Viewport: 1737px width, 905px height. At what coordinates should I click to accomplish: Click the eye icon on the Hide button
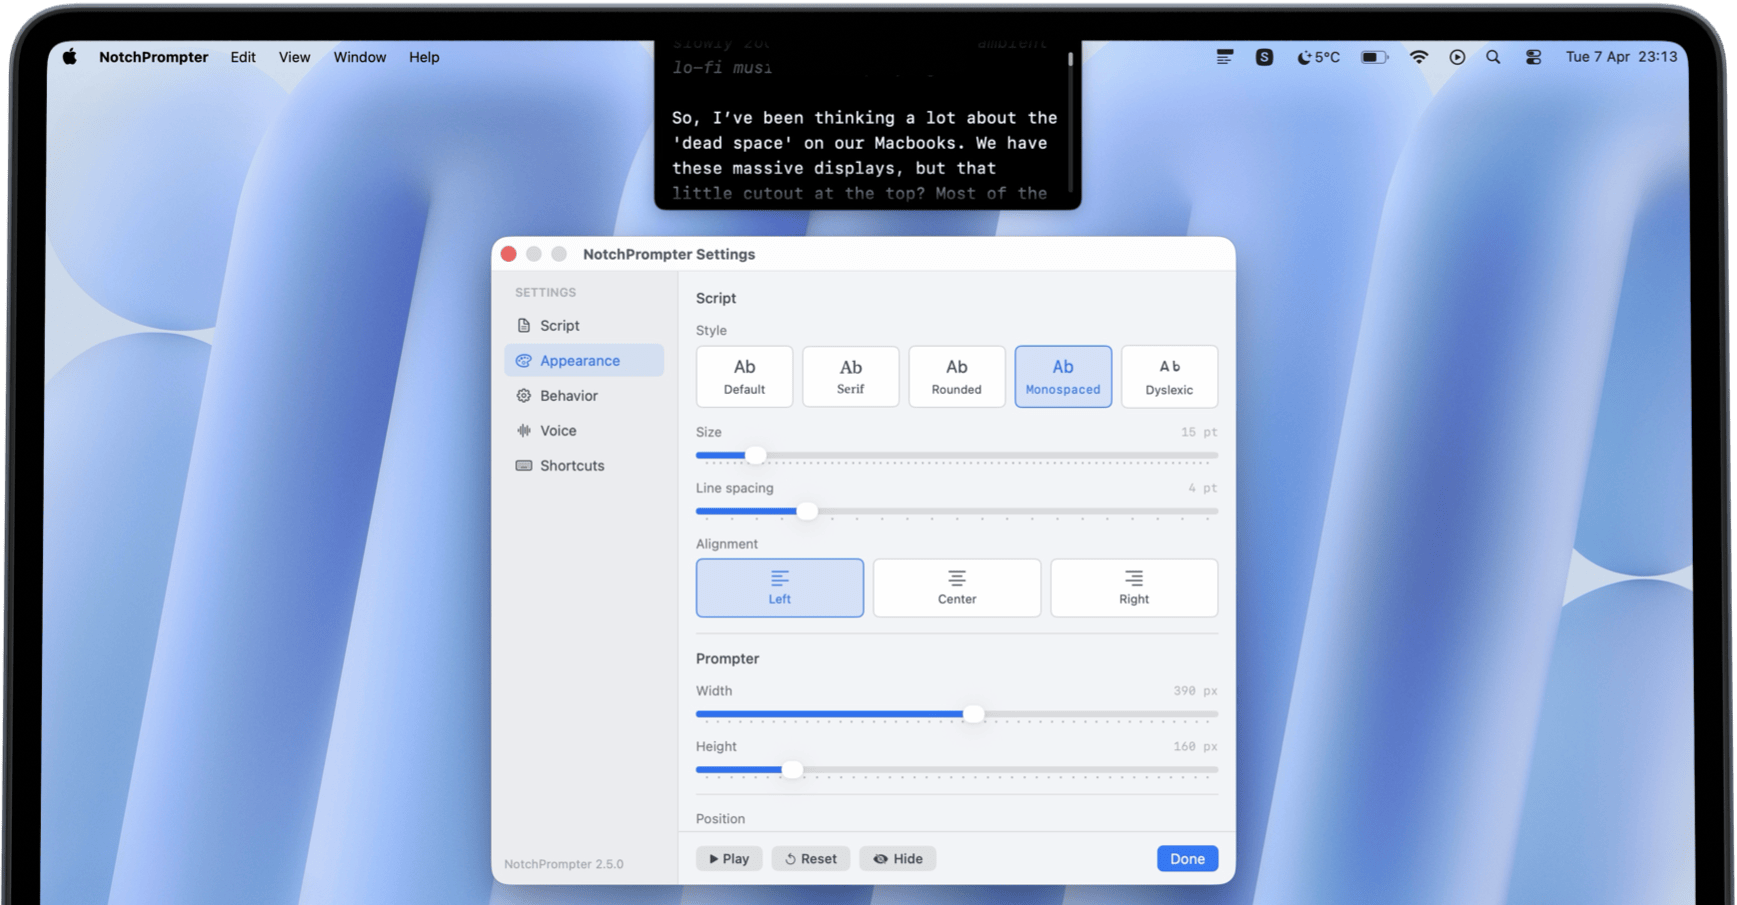881,858
